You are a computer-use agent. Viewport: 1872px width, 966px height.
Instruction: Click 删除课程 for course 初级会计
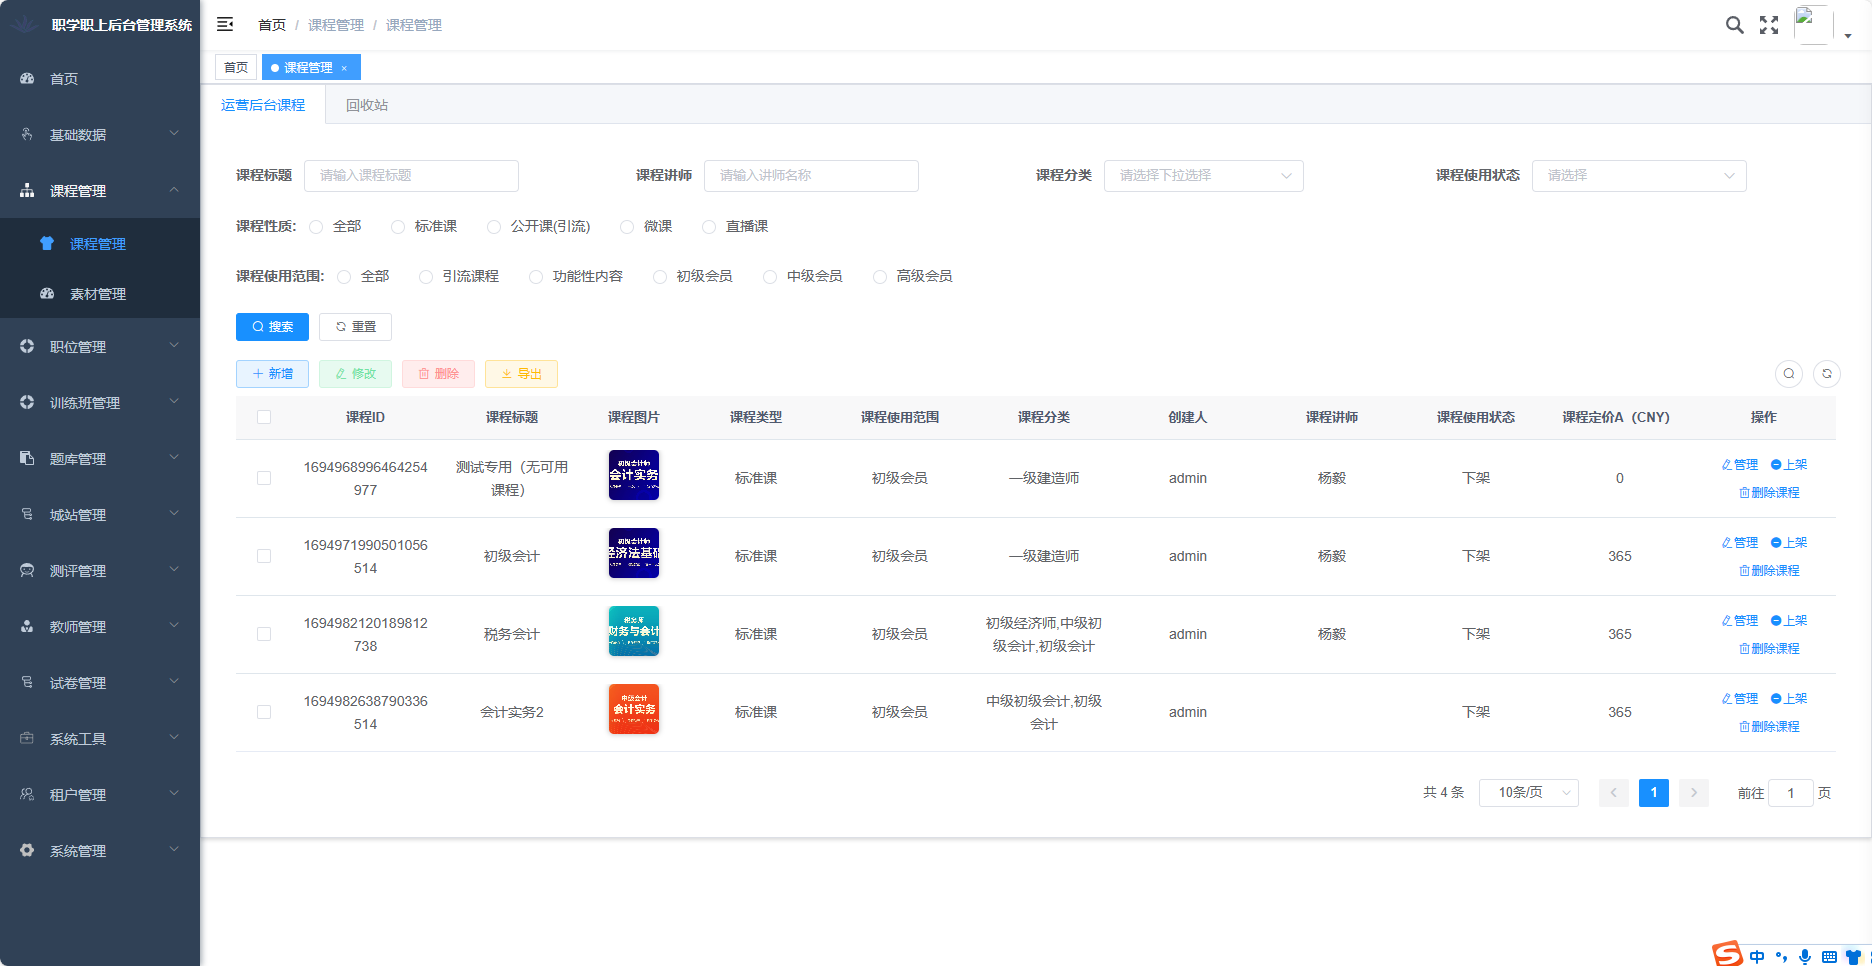[1769, 571]
